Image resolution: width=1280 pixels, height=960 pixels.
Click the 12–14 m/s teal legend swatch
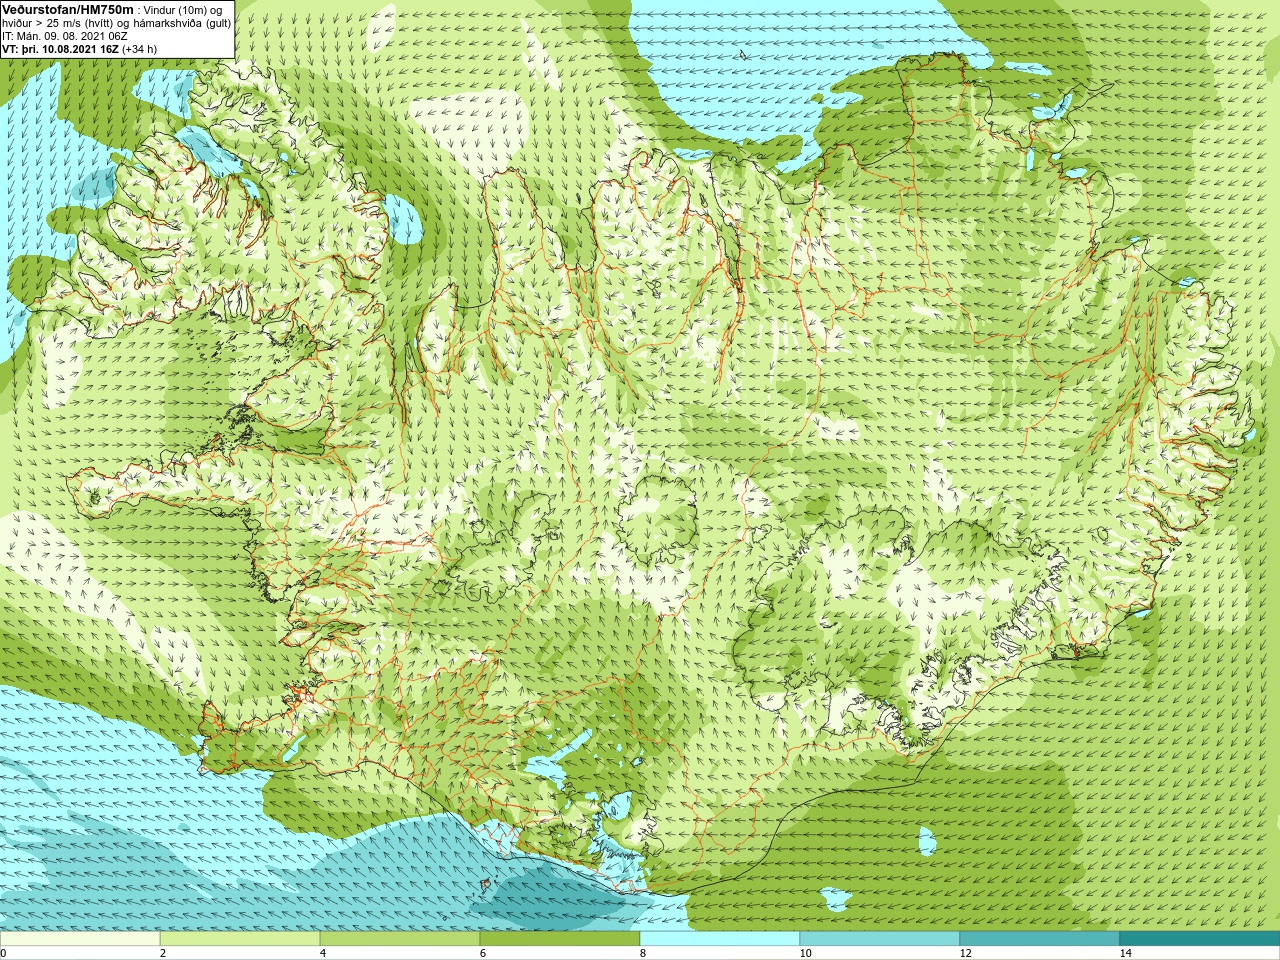[1040, 939]
